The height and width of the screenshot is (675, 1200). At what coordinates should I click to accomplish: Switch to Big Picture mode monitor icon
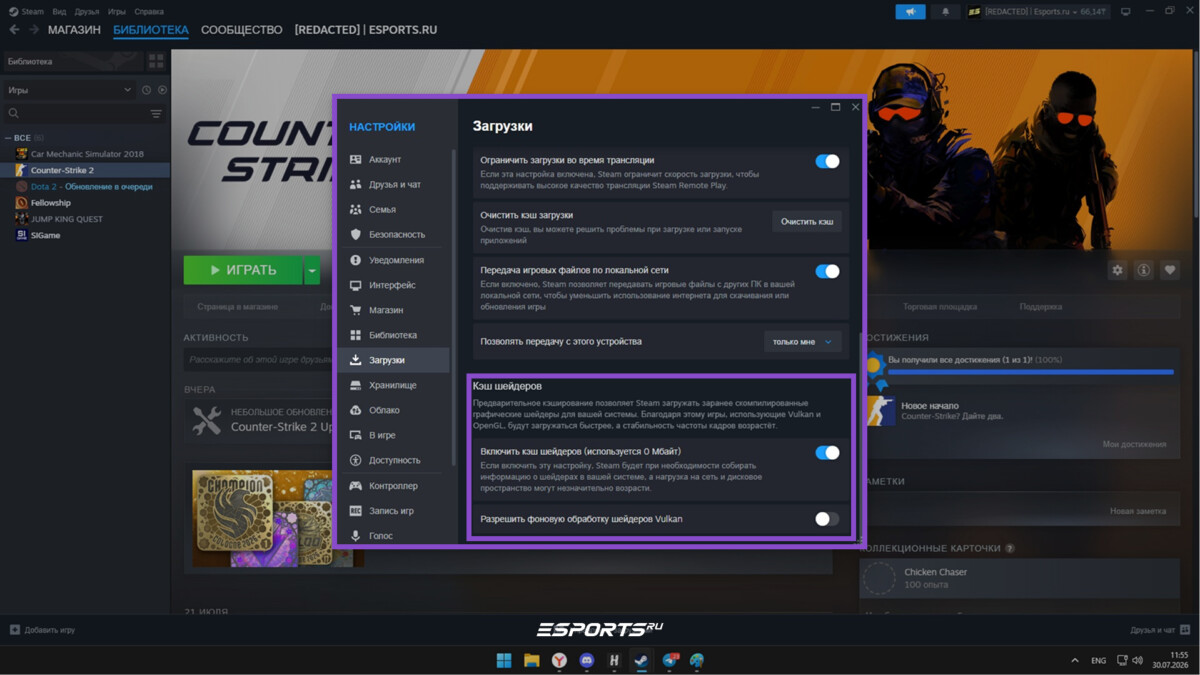coord(1126,12)
